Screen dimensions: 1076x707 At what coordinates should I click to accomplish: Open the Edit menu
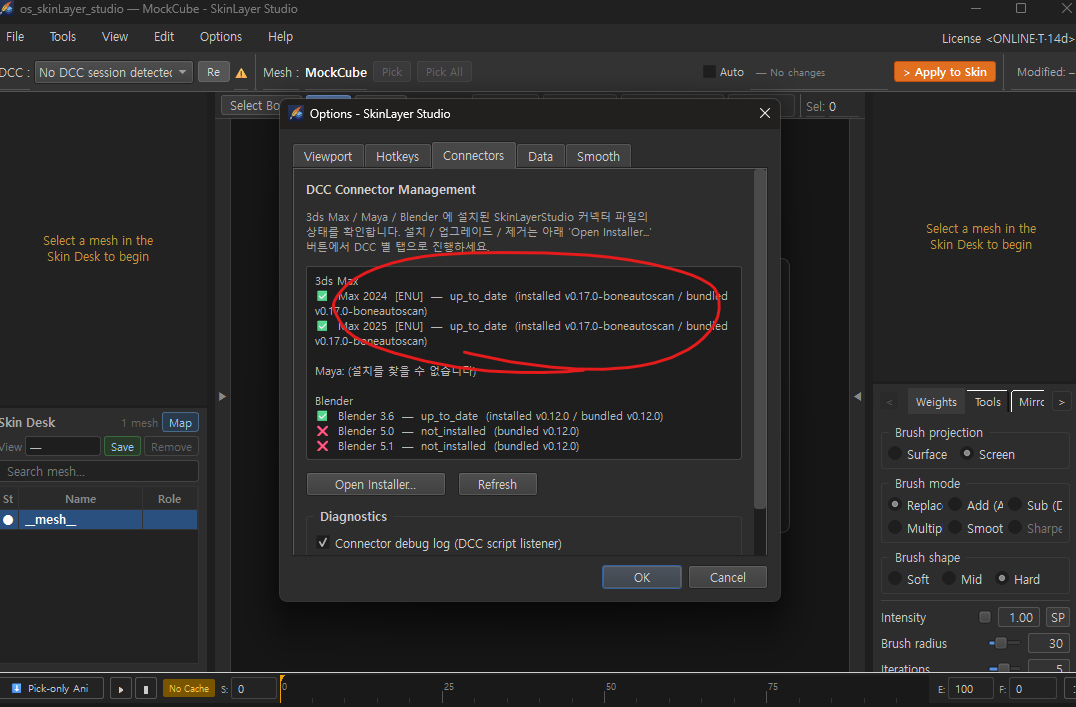click(x=163, y=36)
